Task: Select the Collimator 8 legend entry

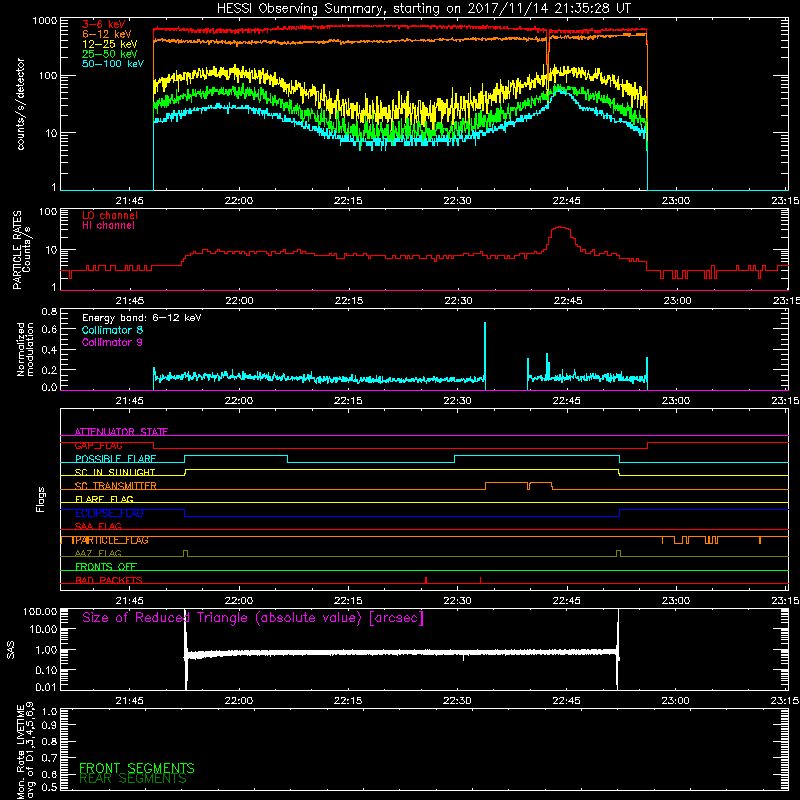Action: click(112, 330)
